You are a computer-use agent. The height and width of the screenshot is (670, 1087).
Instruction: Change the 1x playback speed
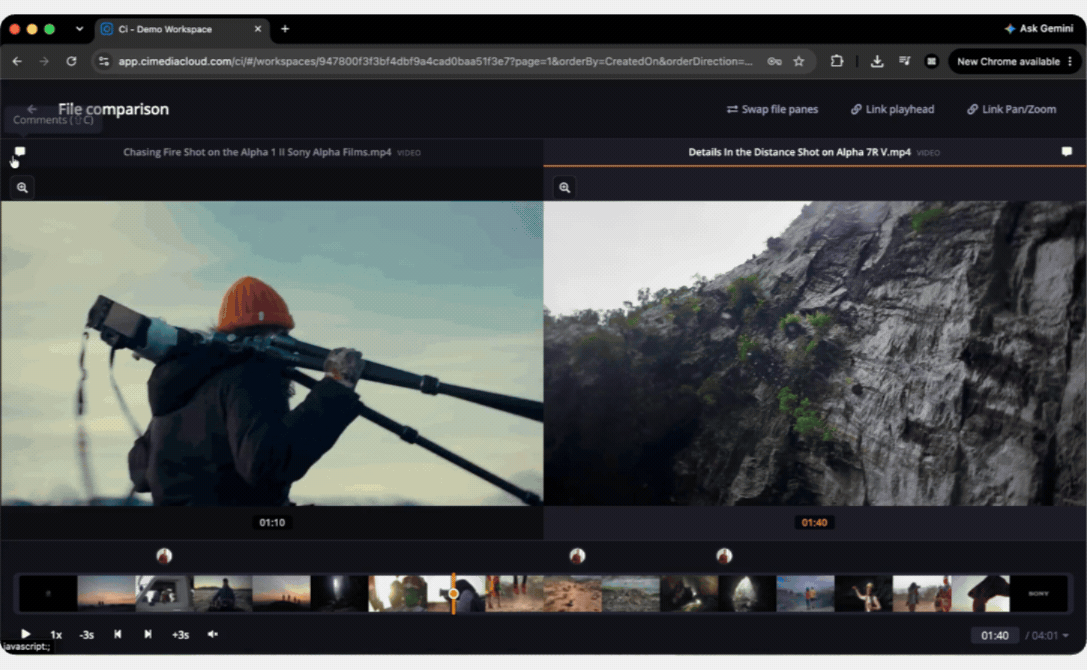[56, 635]
